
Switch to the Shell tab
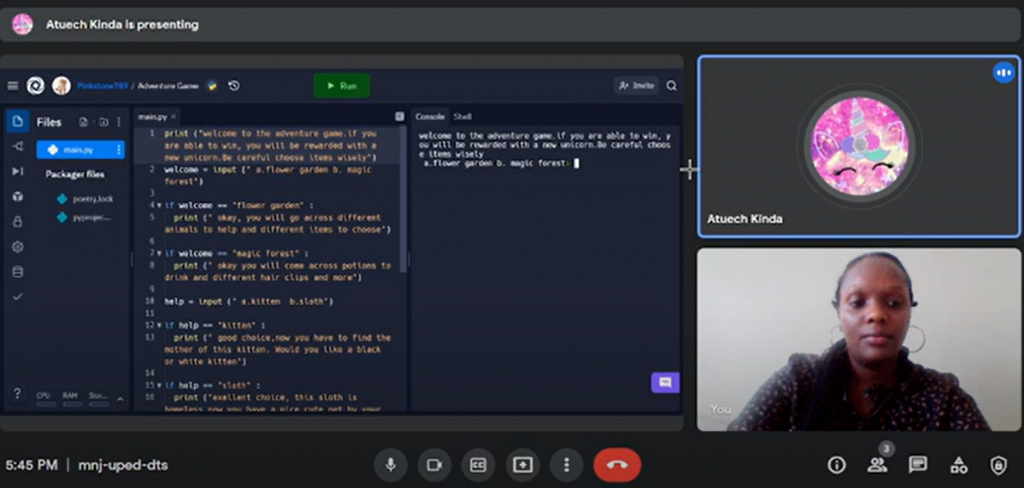click(x=462, y=116)
